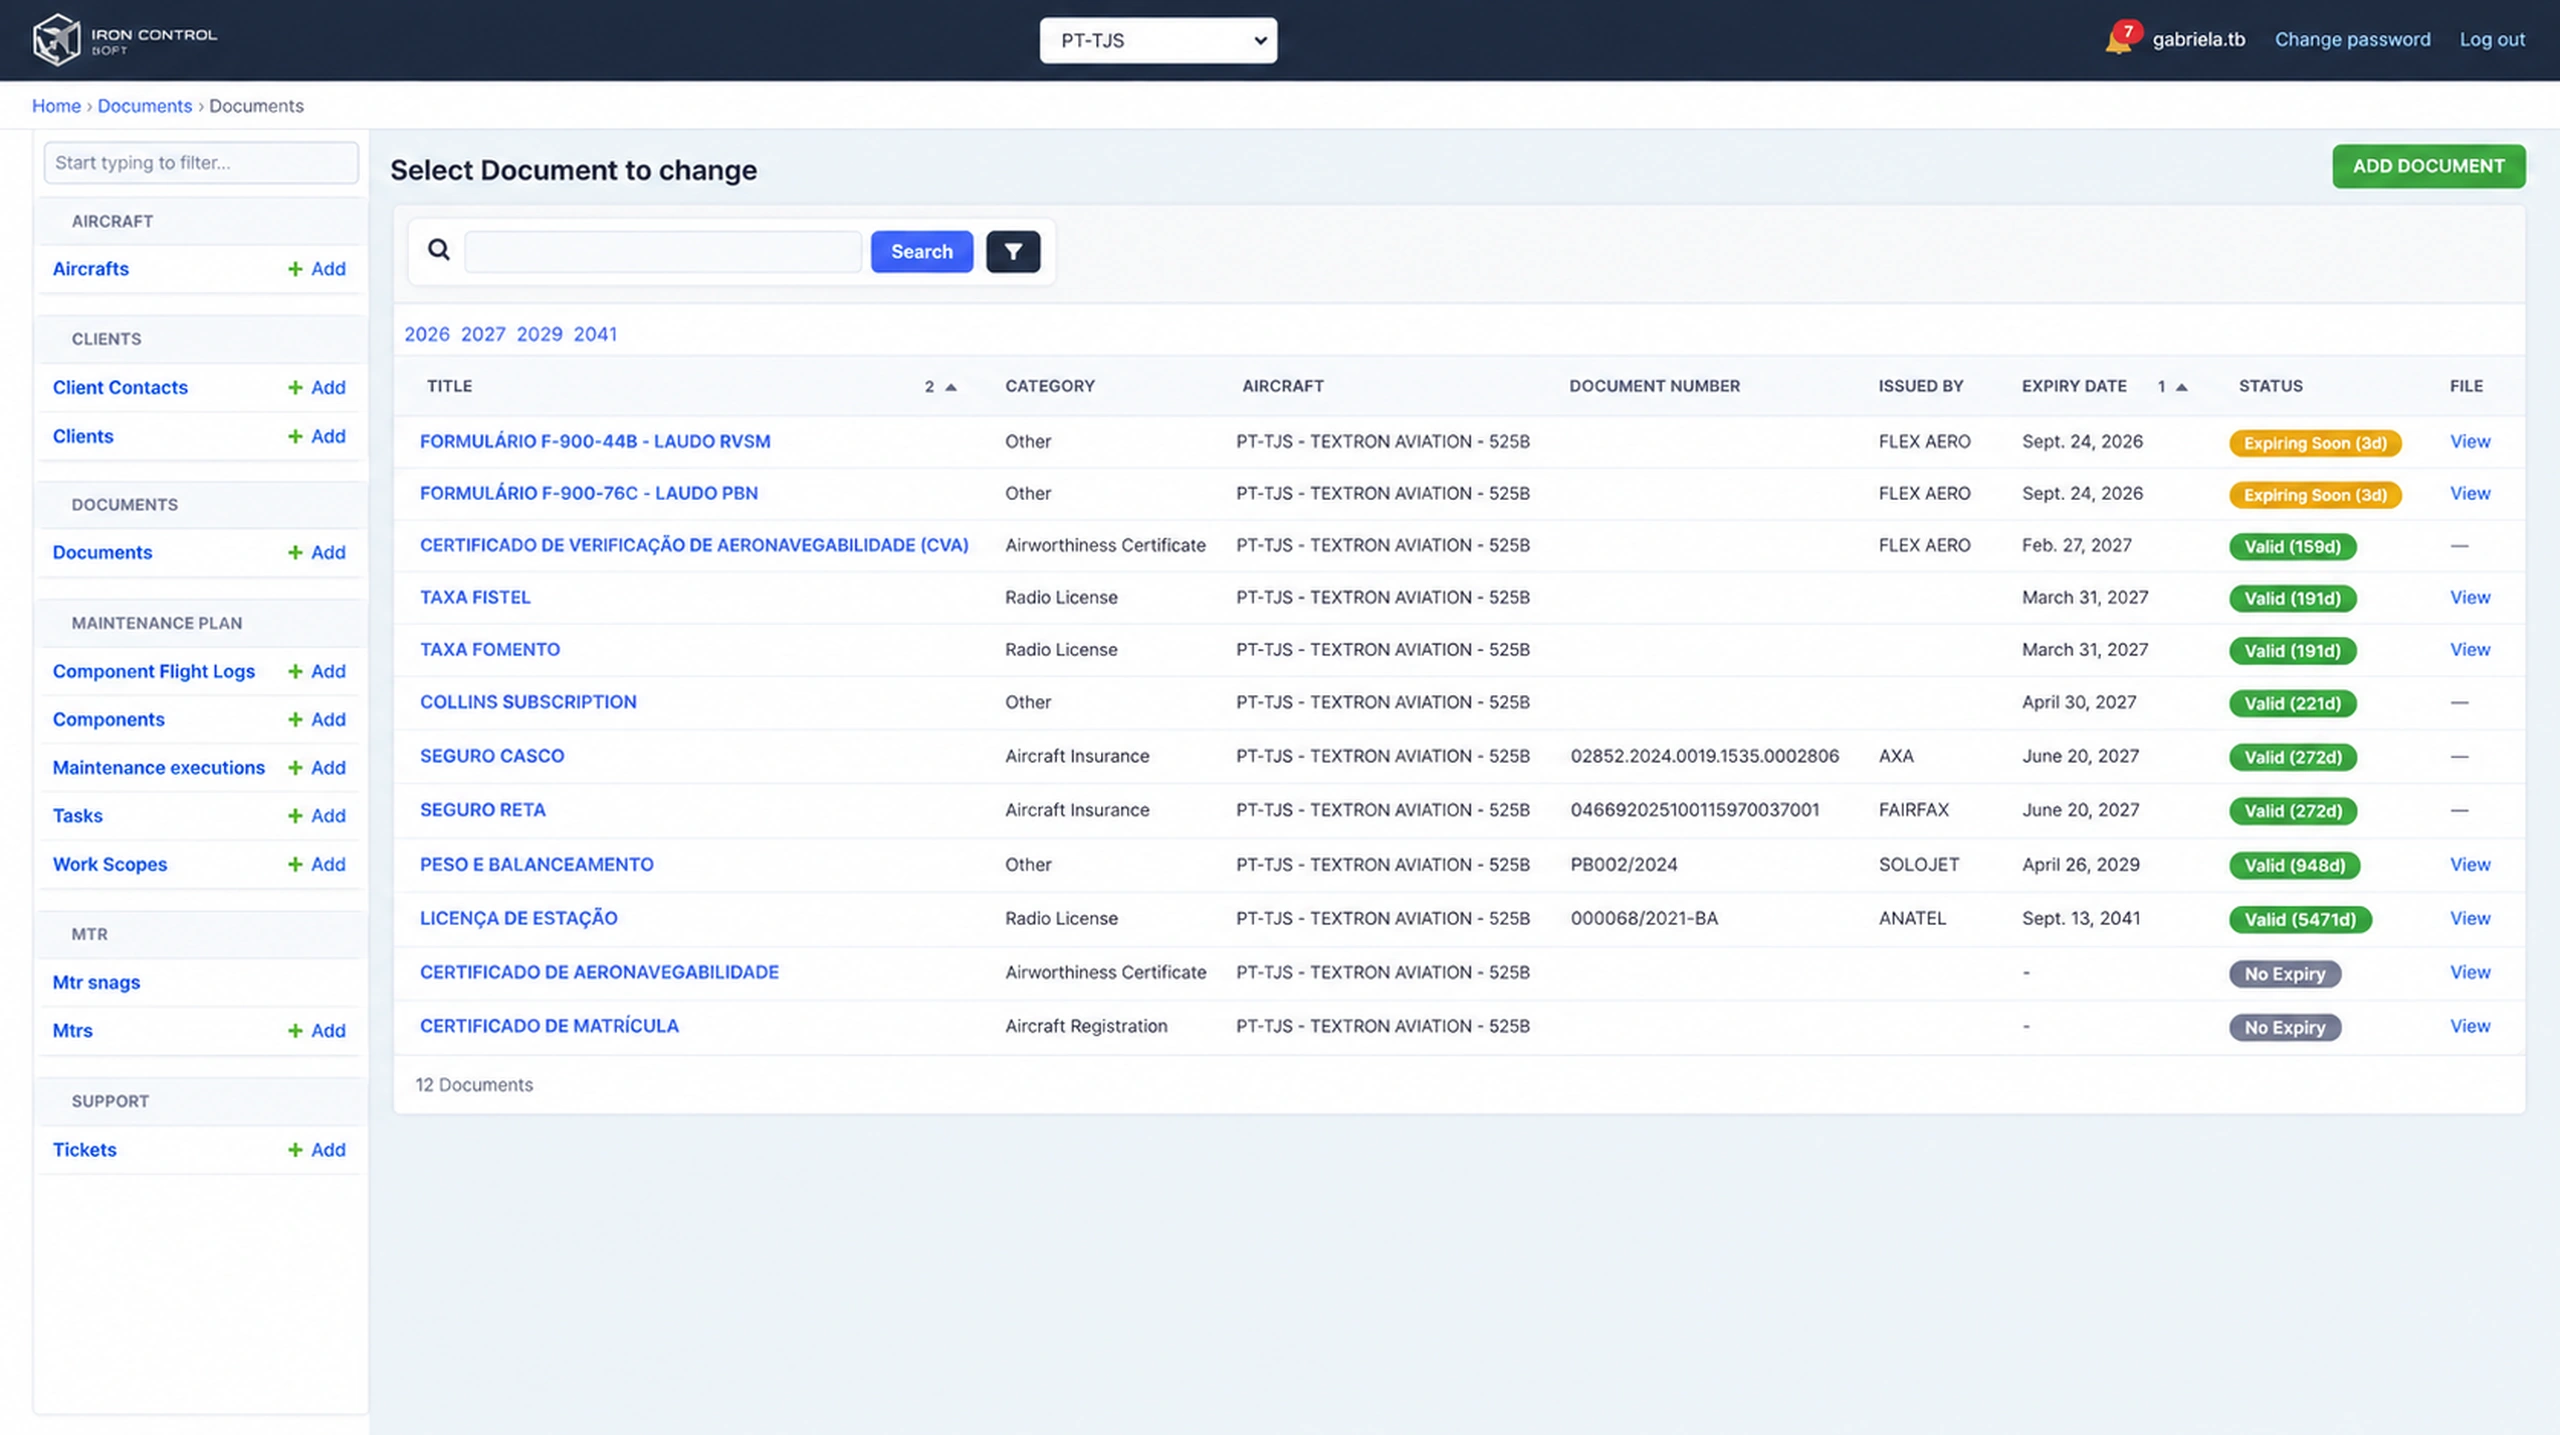Open Mtr snags in sidebar

(96, 982)
